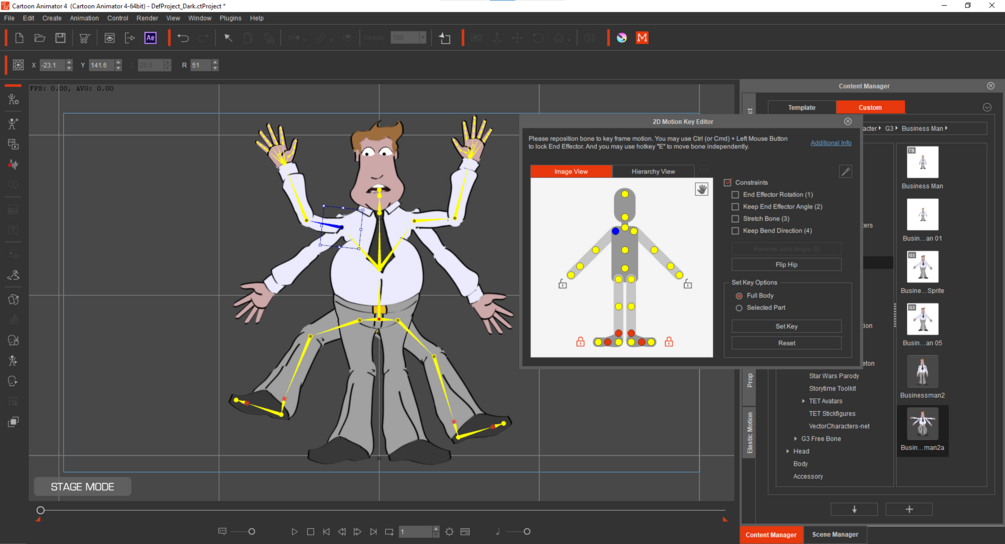This screenshot has height=544, width=1005.
Task: Select the arrow pointer tool
Action: (x=228, y=38)
